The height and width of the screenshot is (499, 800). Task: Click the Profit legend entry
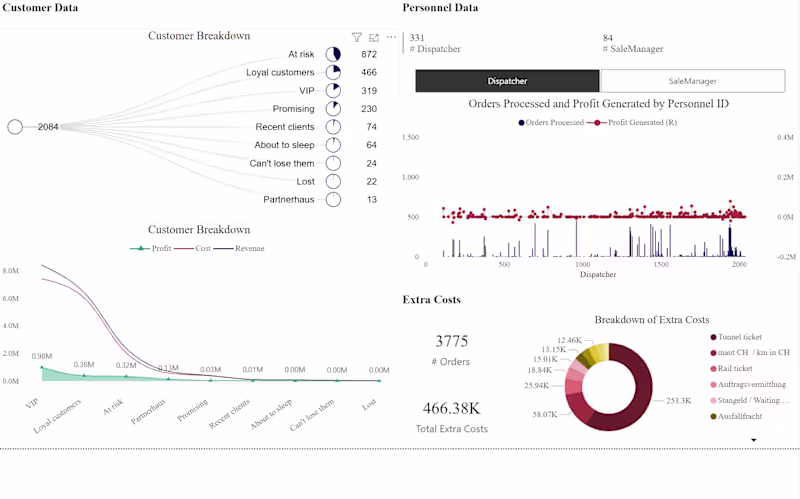(151, 248)
